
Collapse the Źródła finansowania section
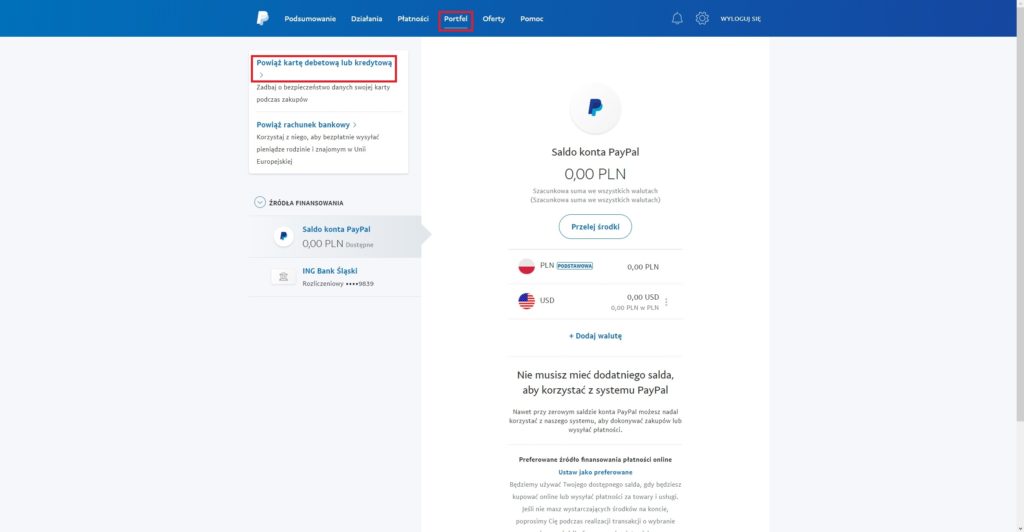pos(261,202)
